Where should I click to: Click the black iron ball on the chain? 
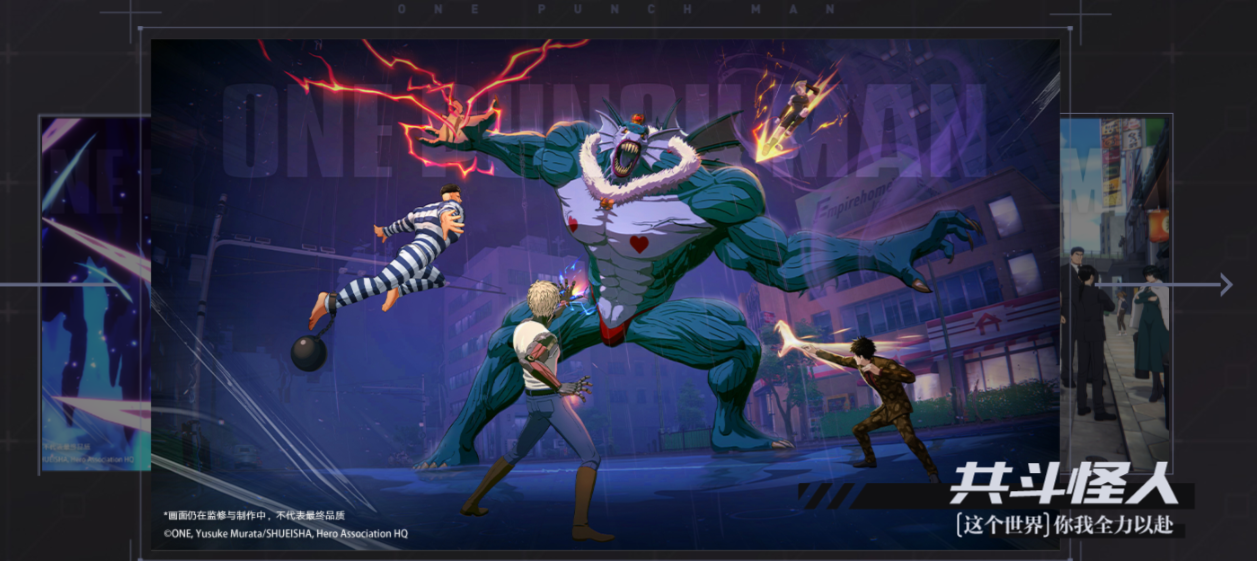tap(308, 352)
